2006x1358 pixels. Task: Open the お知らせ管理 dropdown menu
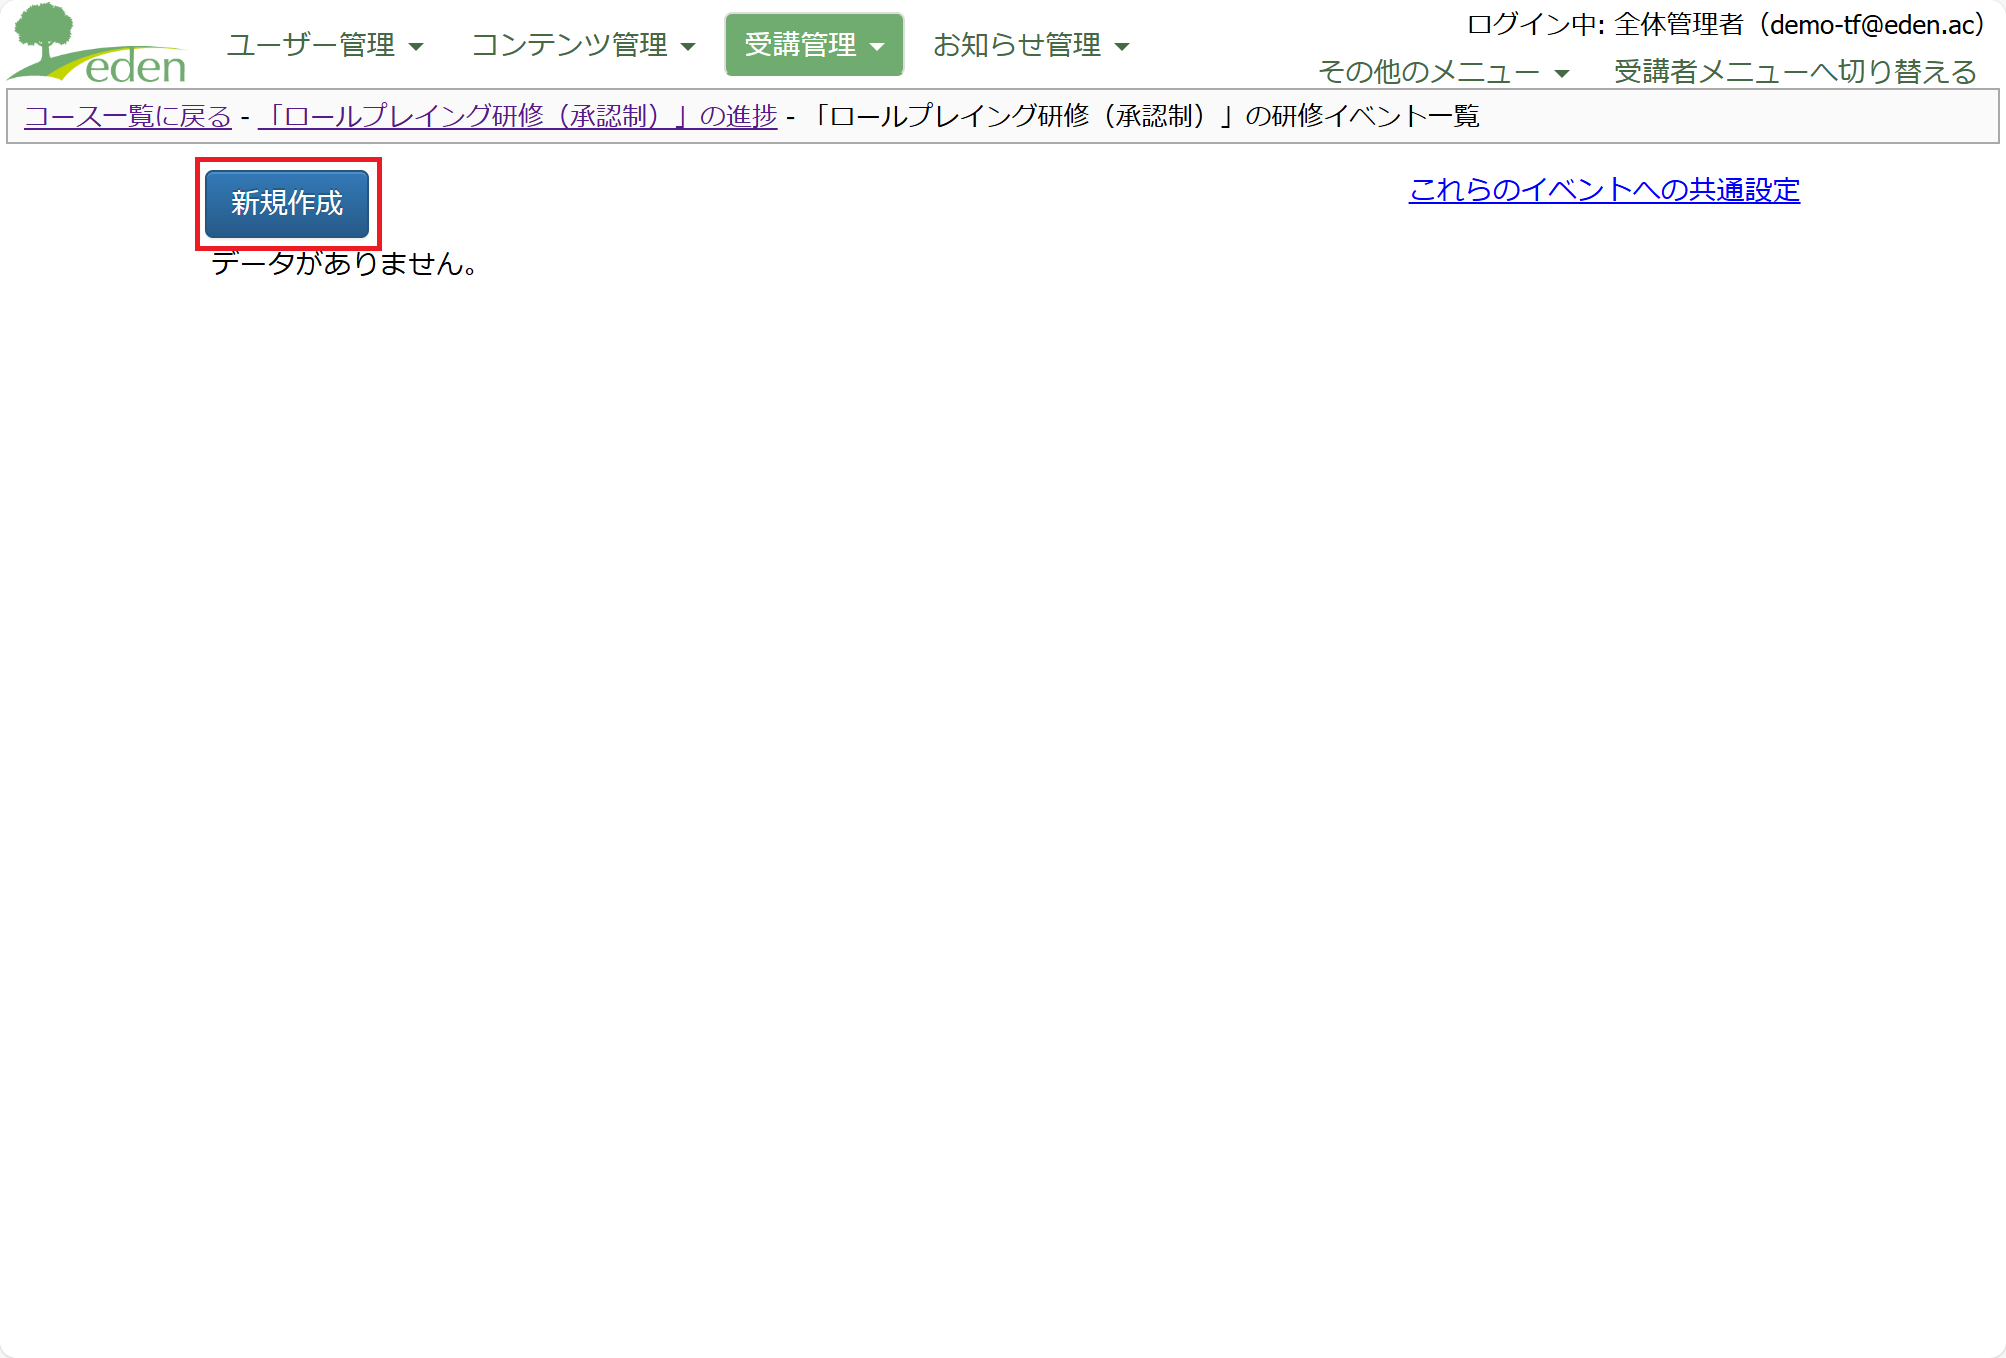tap(1031, 45)
